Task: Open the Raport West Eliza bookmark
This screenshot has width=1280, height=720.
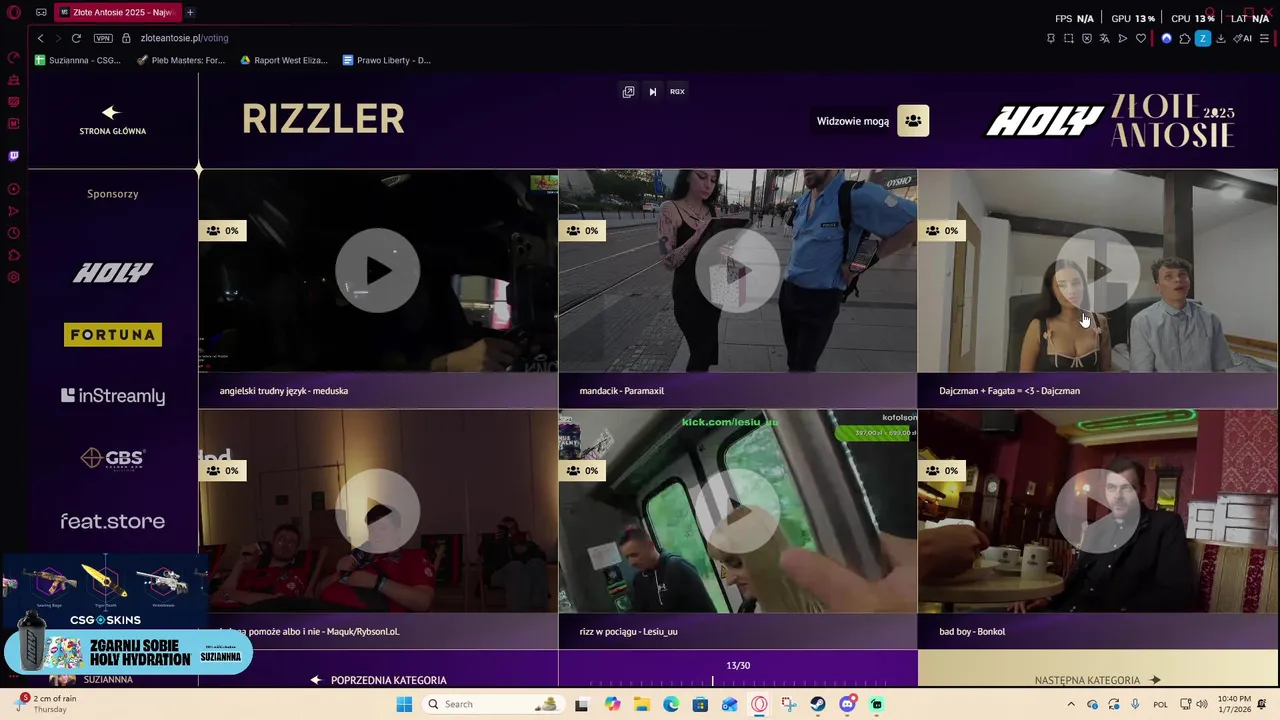Action: point(284,60)
